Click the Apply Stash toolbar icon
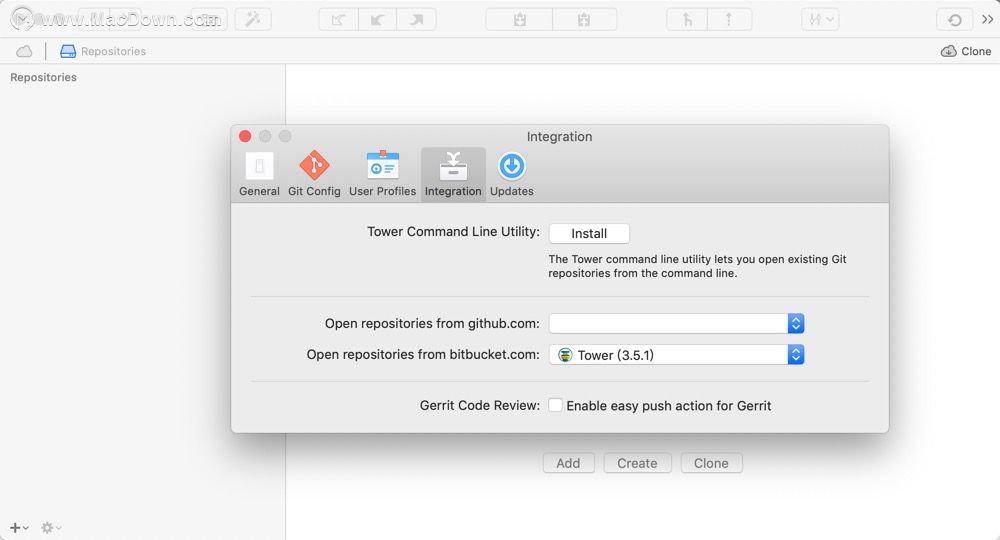The height and width of the screenshot is (540, 1000). tap(584, 19)
